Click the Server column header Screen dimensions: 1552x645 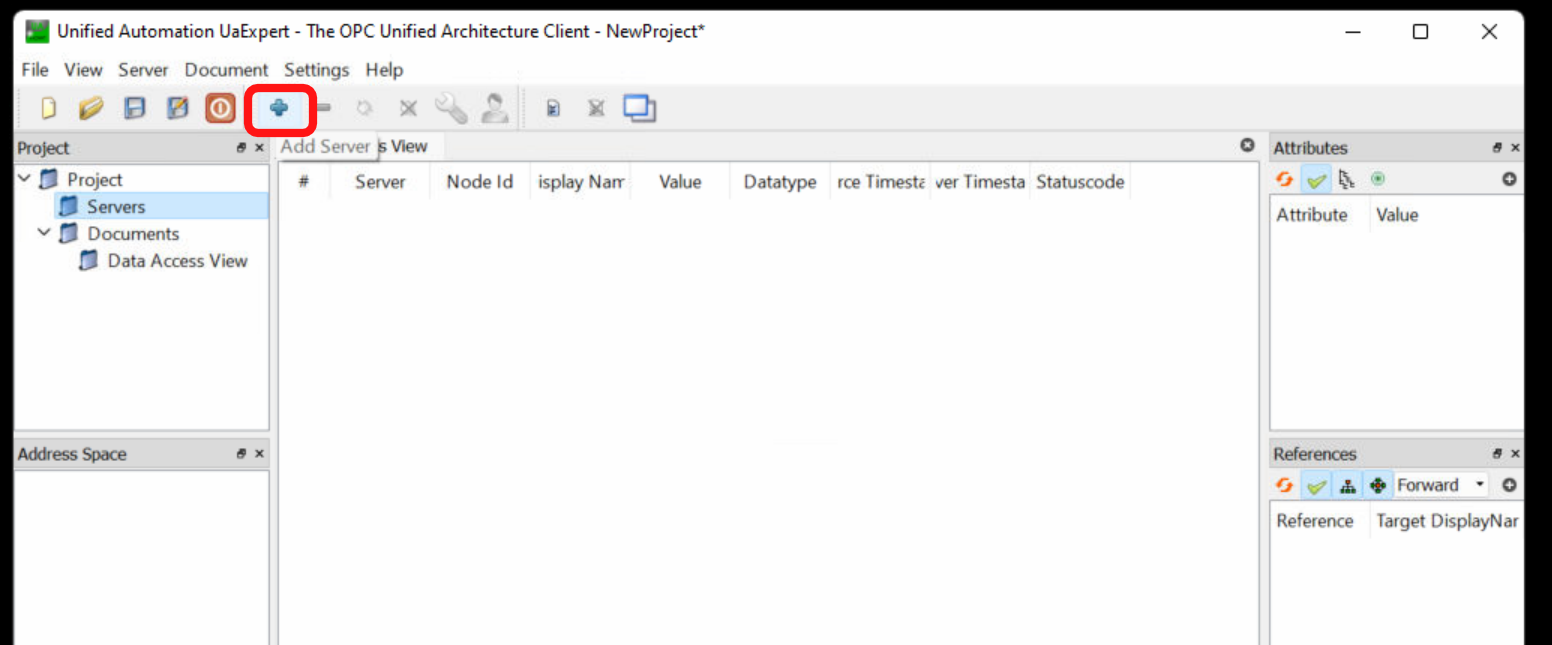pos(380,182)
